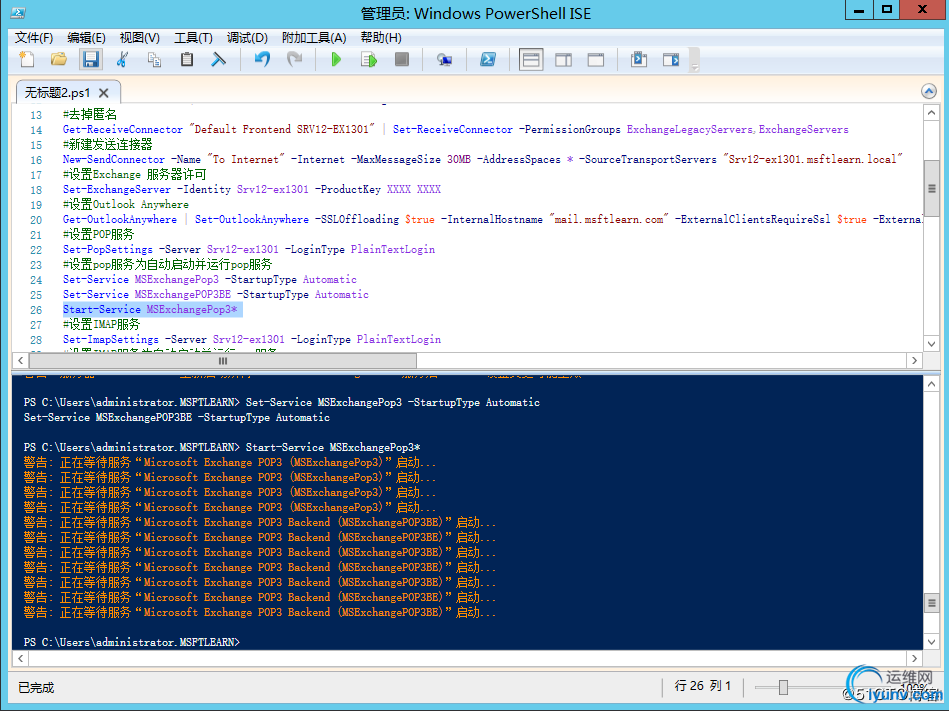Open toolbar overflow options arrow
Image resolution: width=949 pixels, height=711 pixels.
click(695, 67)
